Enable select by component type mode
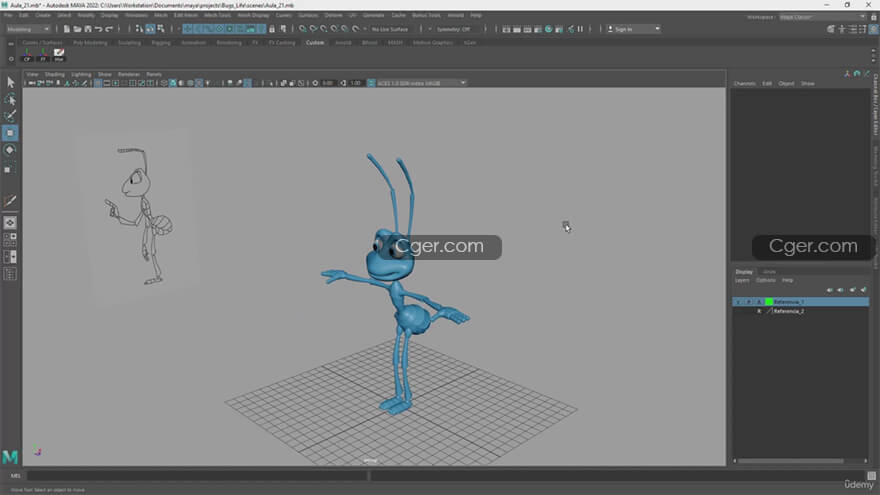 (x=161, y=29)
